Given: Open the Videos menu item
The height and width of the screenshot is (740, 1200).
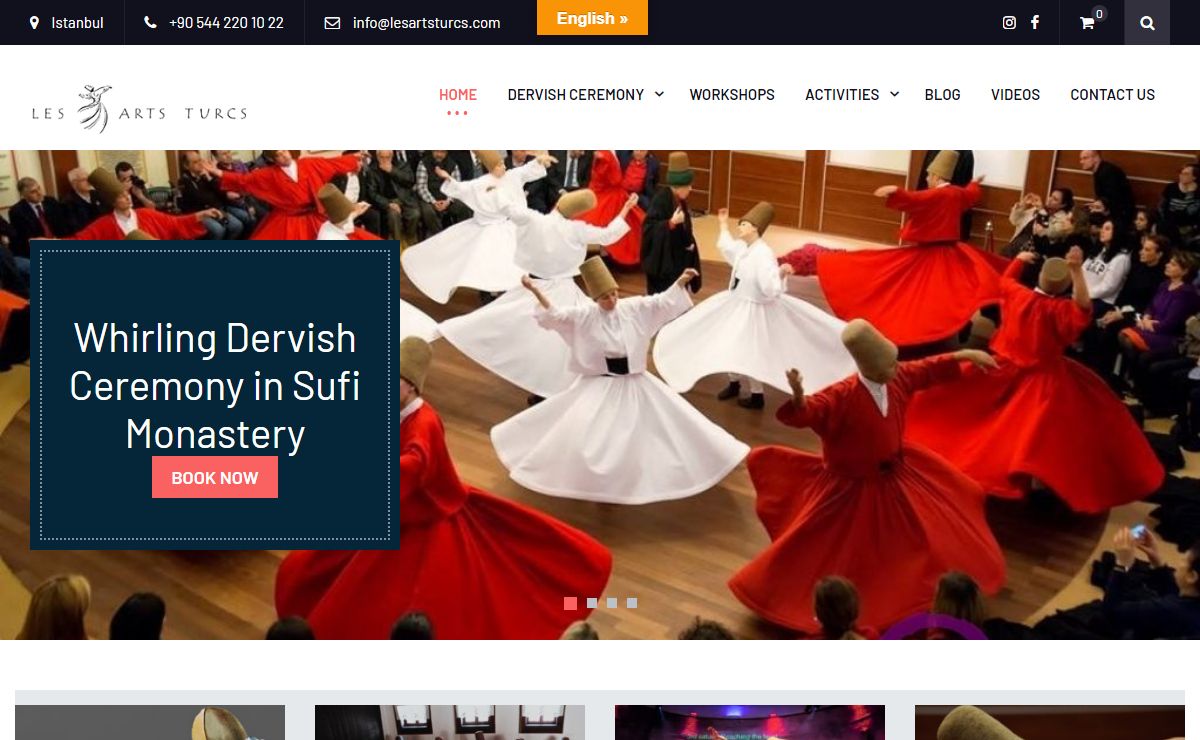Looking at the screenshot, I should [1015, 94].
